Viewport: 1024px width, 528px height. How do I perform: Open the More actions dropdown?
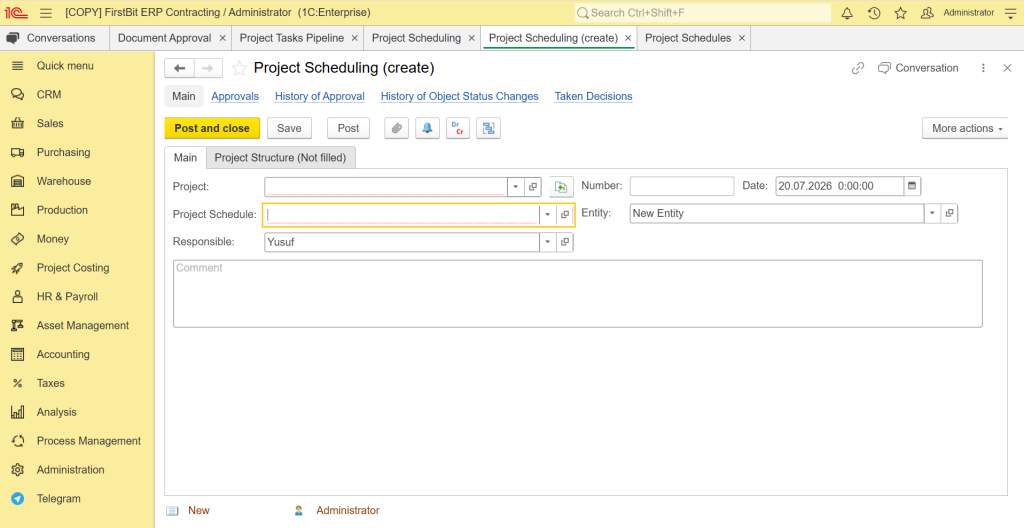click(x=965, y=128)
